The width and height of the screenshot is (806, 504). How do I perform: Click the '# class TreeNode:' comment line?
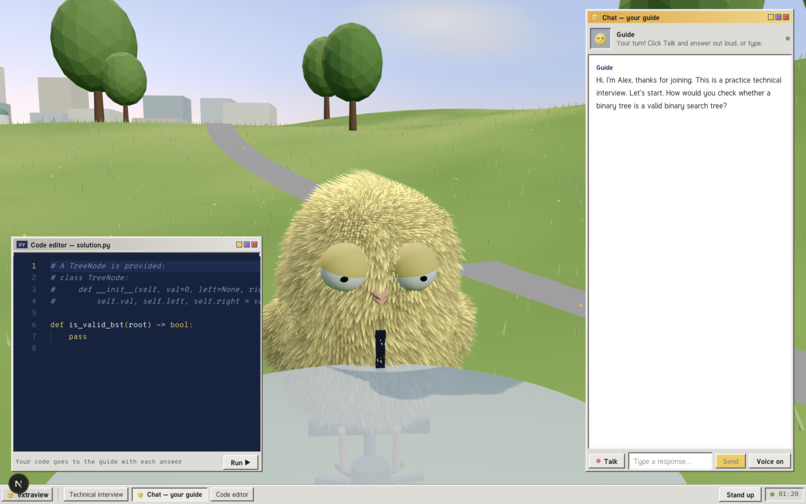click(x=89, y=278)
